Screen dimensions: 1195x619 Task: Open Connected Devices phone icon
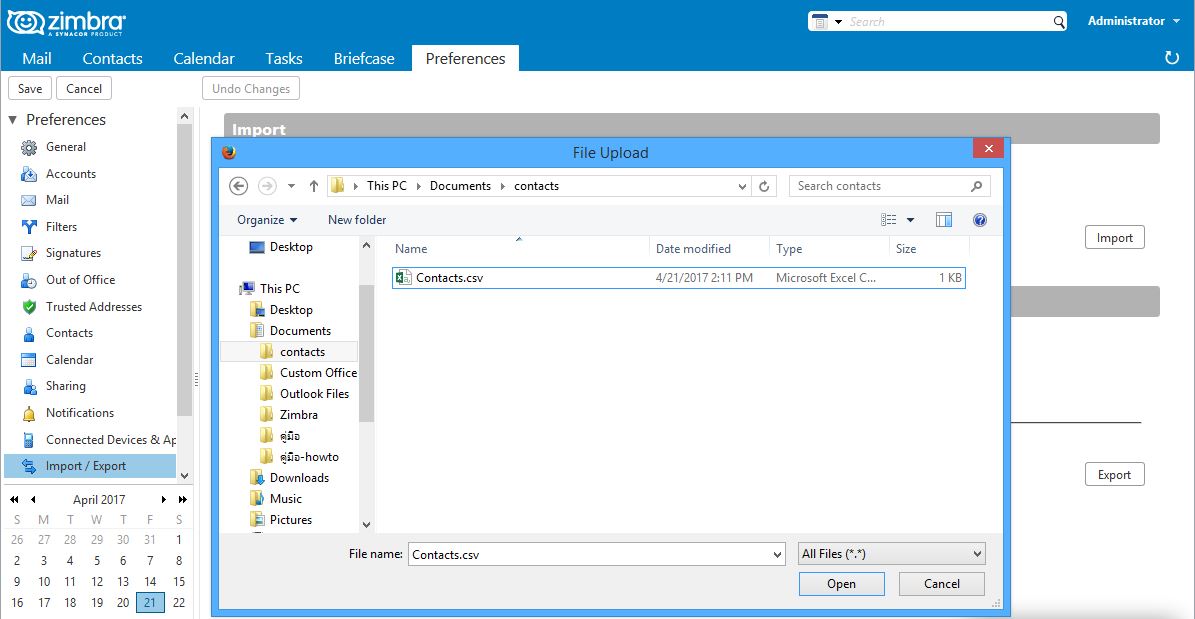(x=29, y=440)
